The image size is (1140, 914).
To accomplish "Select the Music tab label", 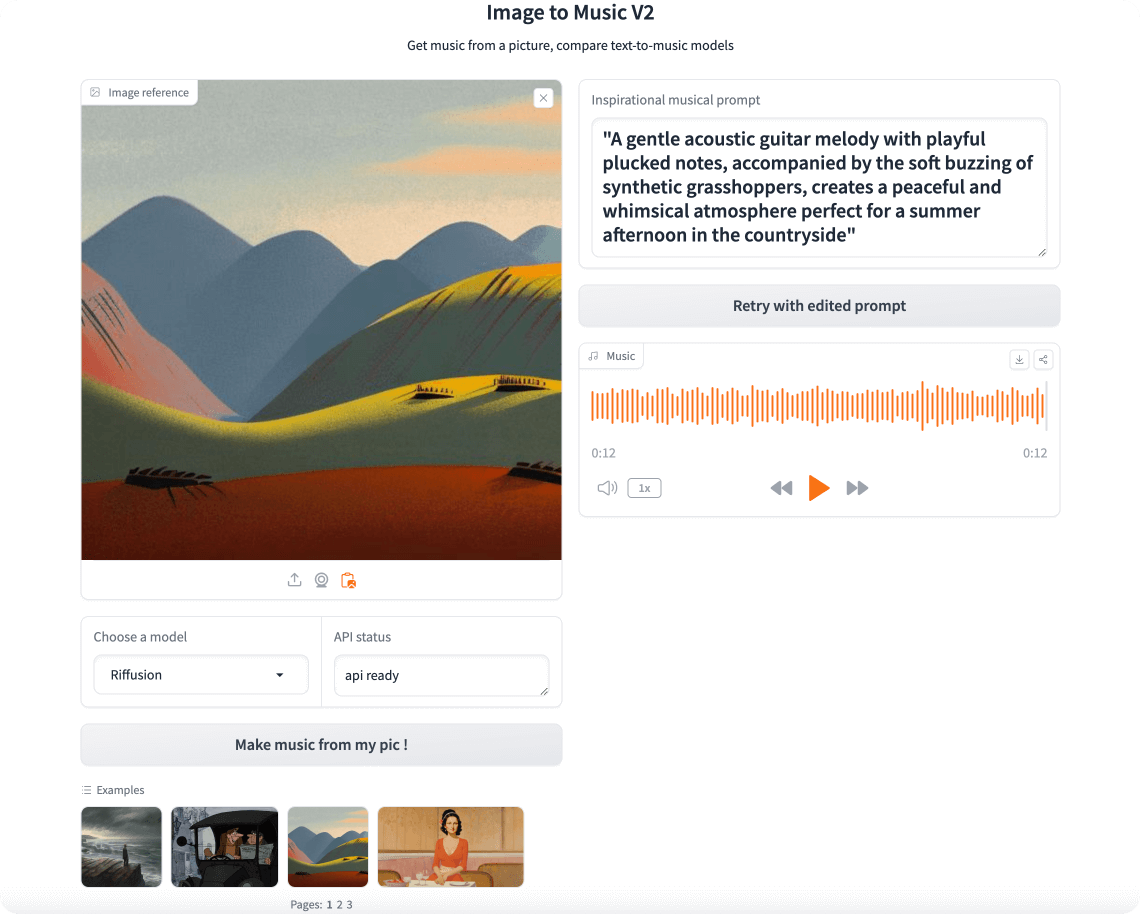I will [x=613, y=355].
